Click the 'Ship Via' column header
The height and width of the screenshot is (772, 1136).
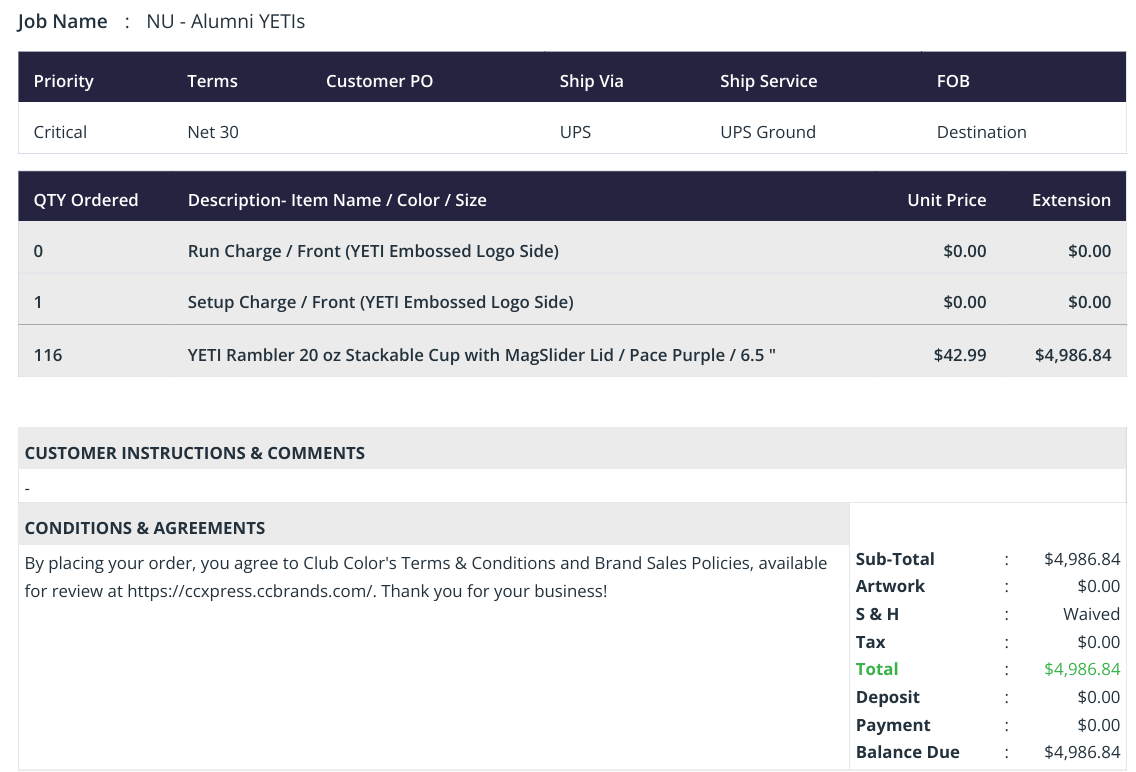coord(591,81)
